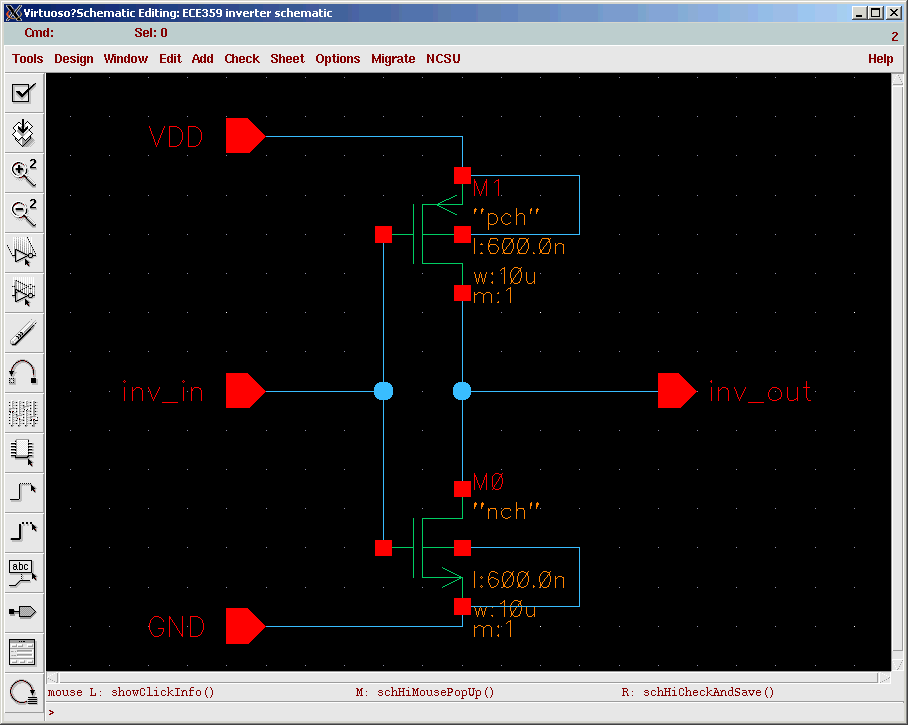Select the inv_in input pin symbol
Screen dimensions: 908x725
(246, 391)
